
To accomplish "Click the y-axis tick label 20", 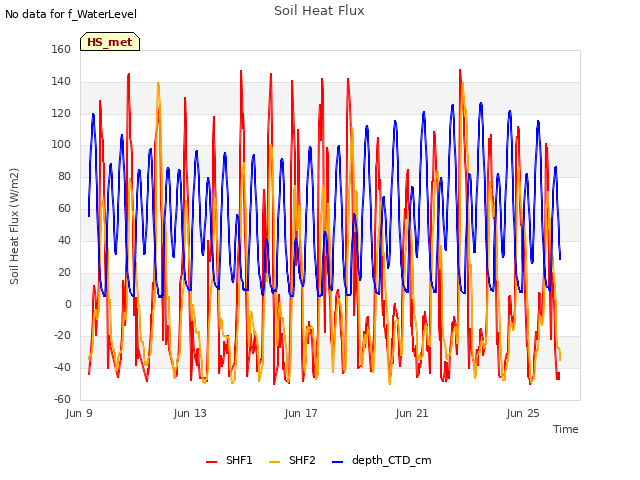I will coord(64,272).
